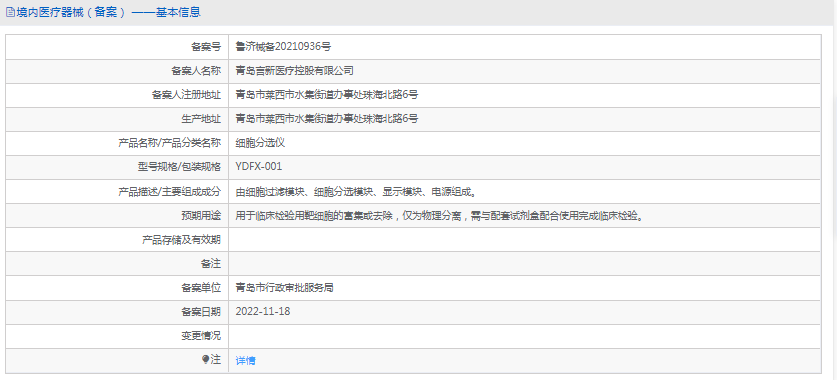Select the model value YDFX-001
The height and width of the screenshot is (380, 837).
click(259, 167)
